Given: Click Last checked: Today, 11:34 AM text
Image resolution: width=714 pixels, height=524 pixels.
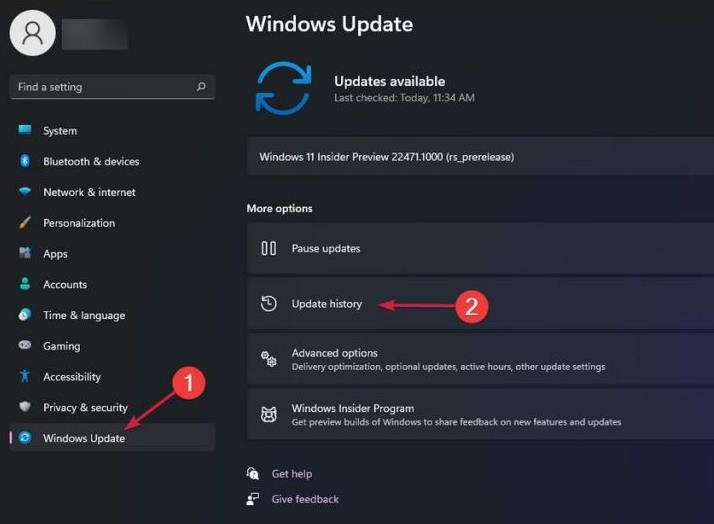Looking at the screenshot, I should 404,97.
